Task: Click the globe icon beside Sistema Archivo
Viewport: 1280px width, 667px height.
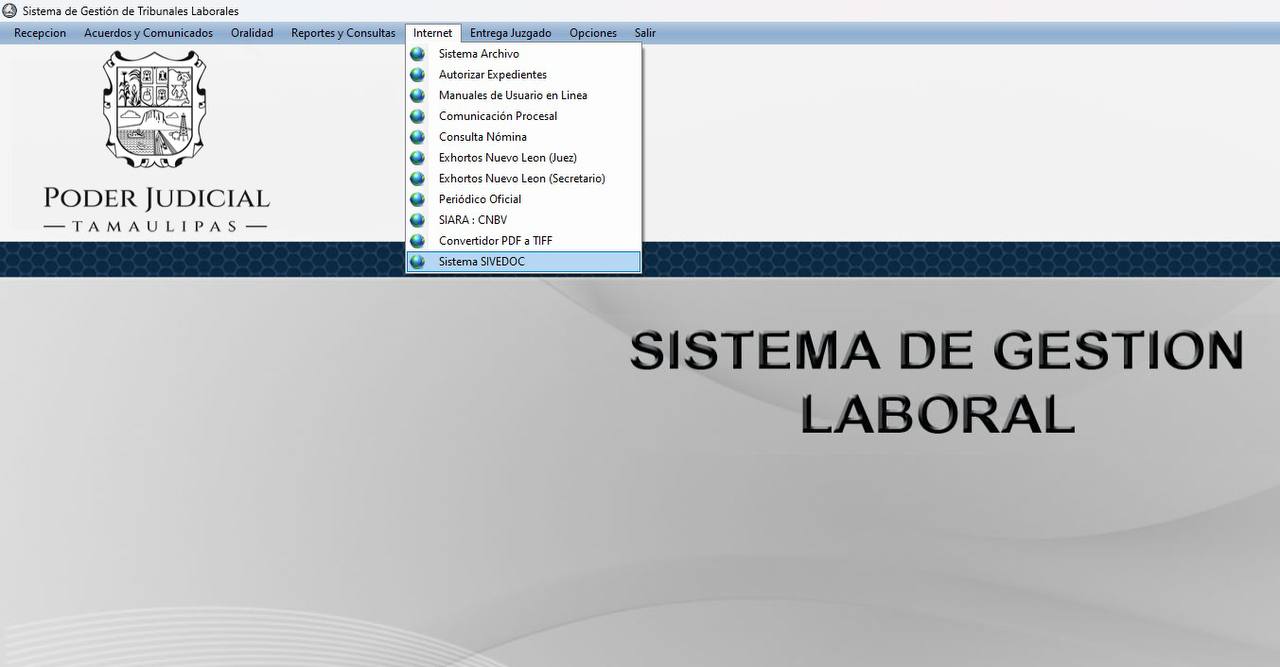Action: [417, 53]
